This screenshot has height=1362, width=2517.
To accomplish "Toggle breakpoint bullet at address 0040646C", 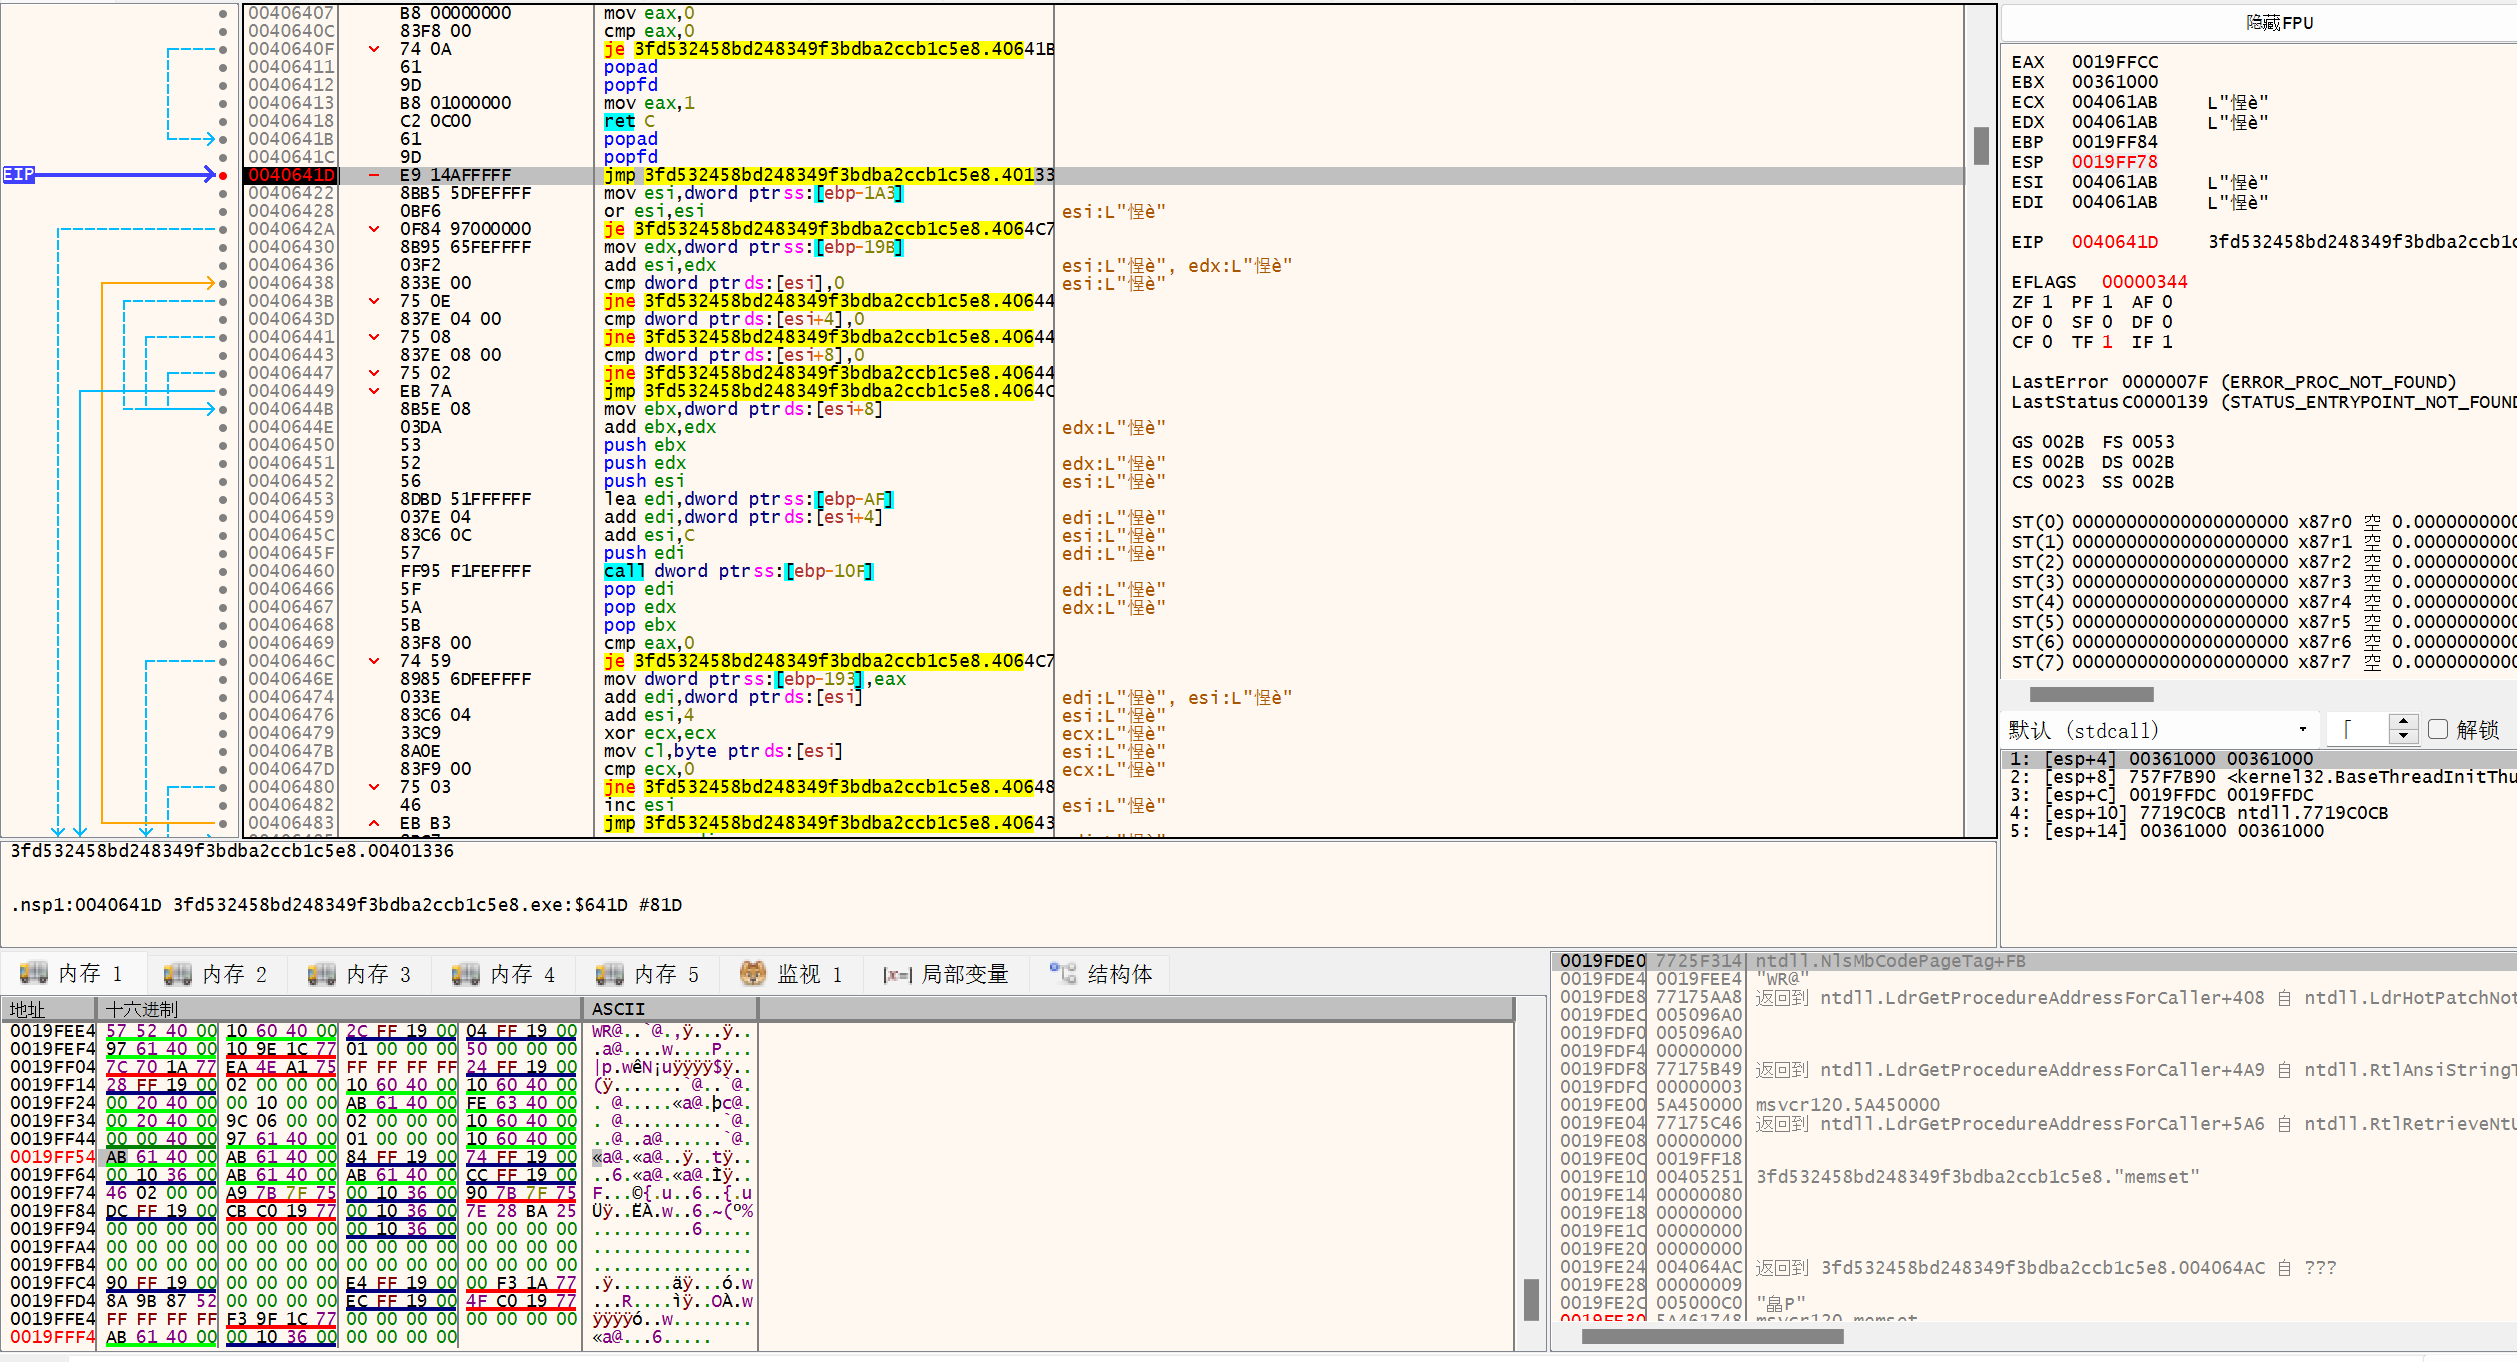I will 223,662.
